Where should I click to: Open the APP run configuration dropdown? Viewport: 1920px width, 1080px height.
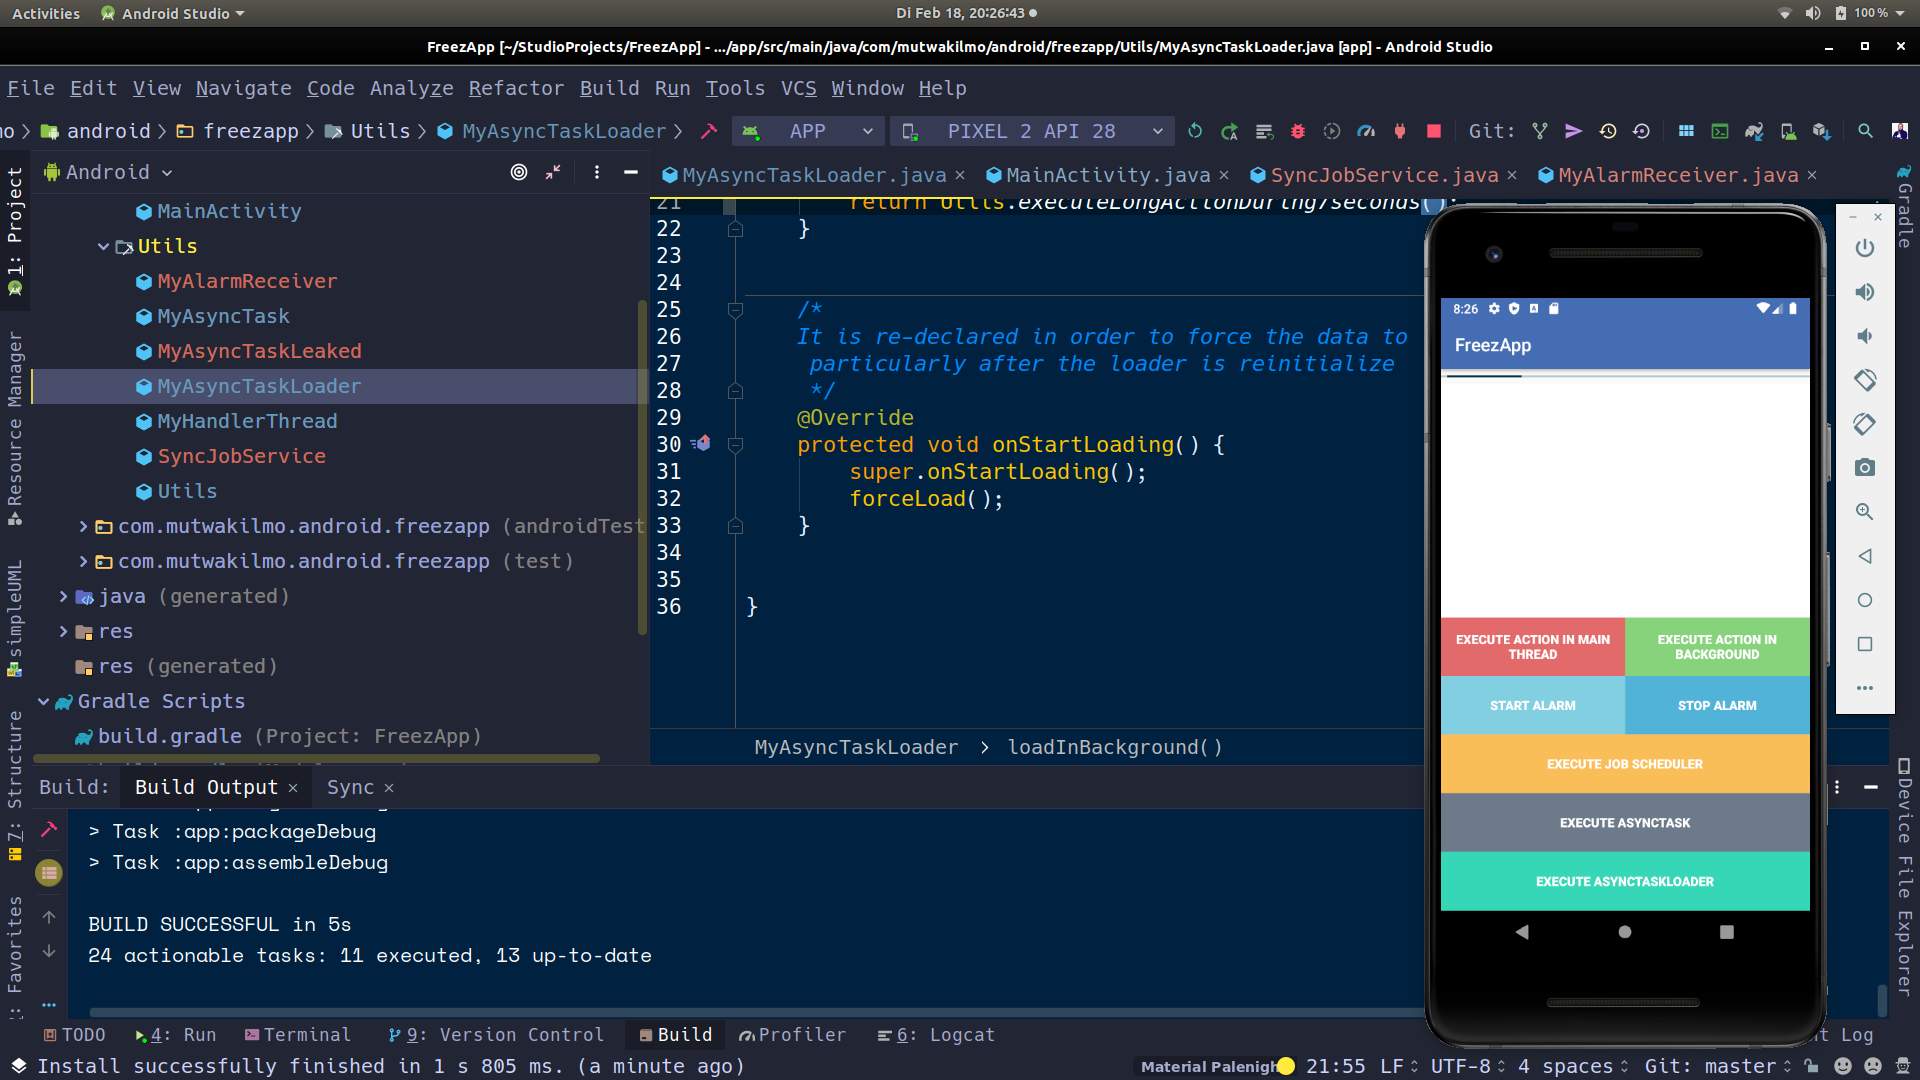pyautogui.click(x=808, y=131)
